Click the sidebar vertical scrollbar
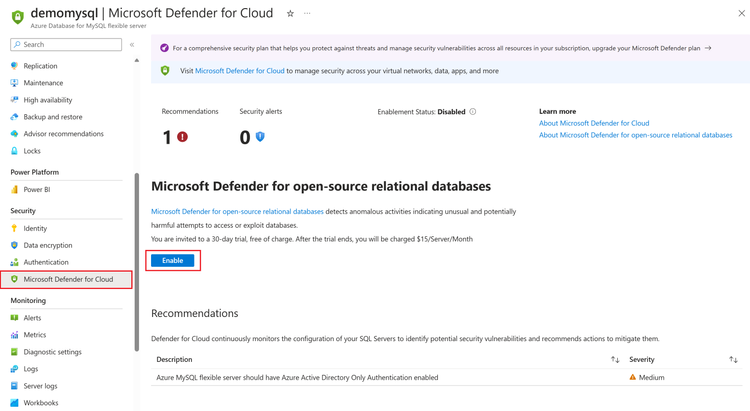Viewport: 750px width, 411px height. pyautogui.click(x=137, y=262)
